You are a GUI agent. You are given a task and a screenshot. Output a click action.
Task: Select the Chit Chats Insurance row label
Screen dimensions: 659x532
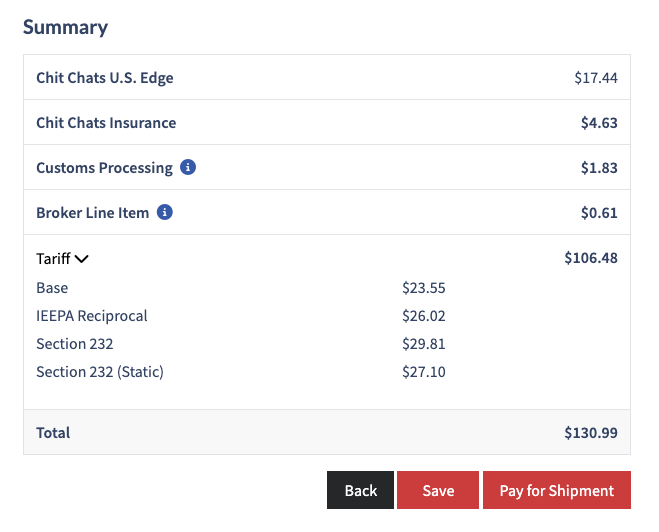pos(106,123)
